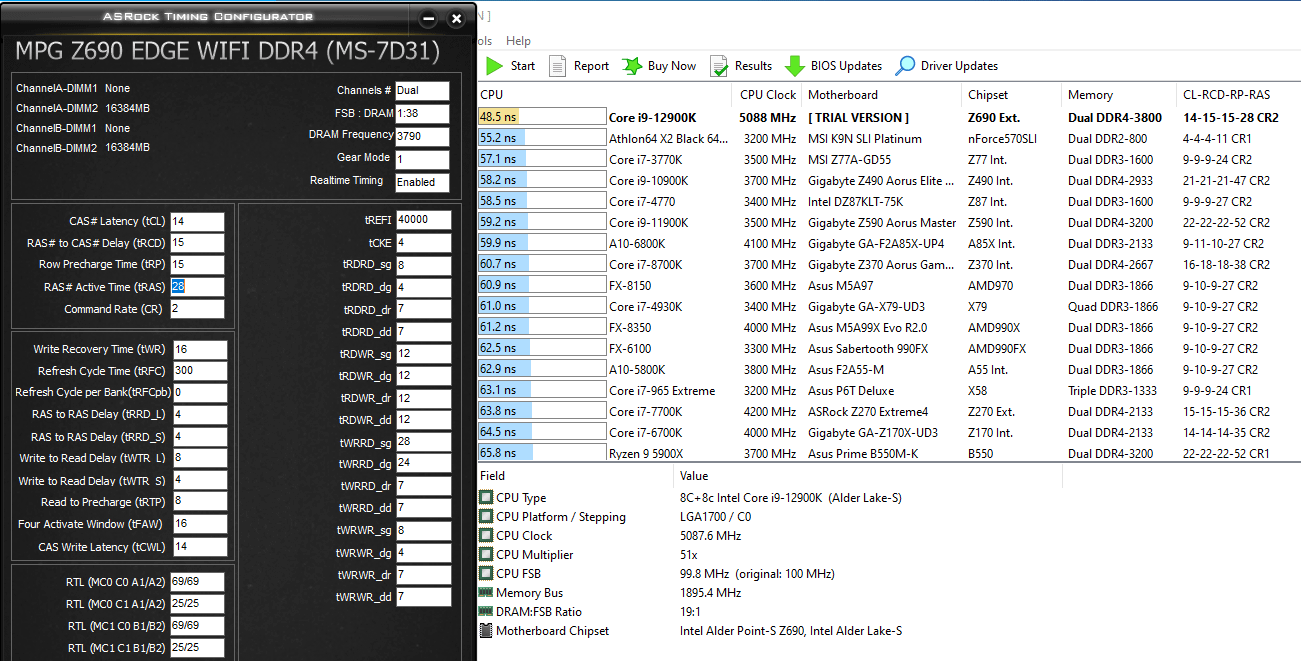The width and height of the screenshot is (1301, 661).
Task: Sort by the Chipset column header
Action: (x=1011, y=95)
